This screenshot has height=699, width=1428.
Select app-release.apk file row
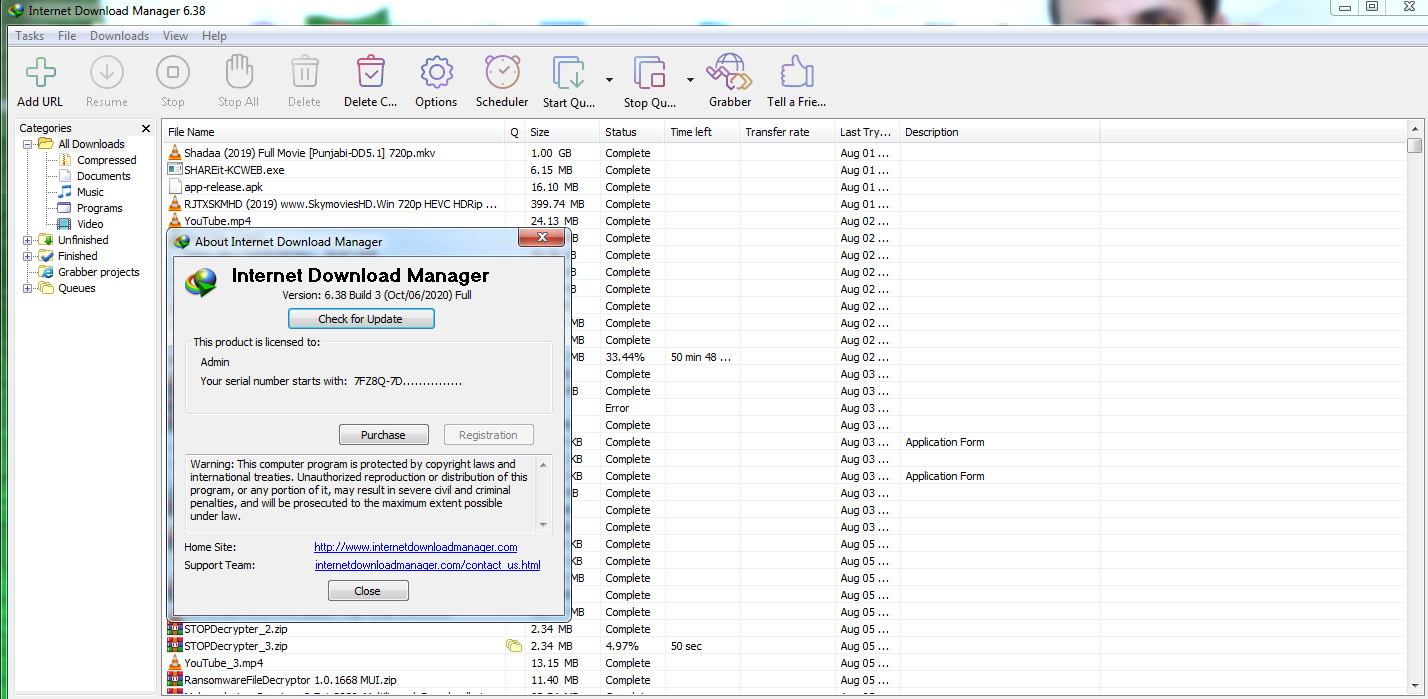[784, 187]
